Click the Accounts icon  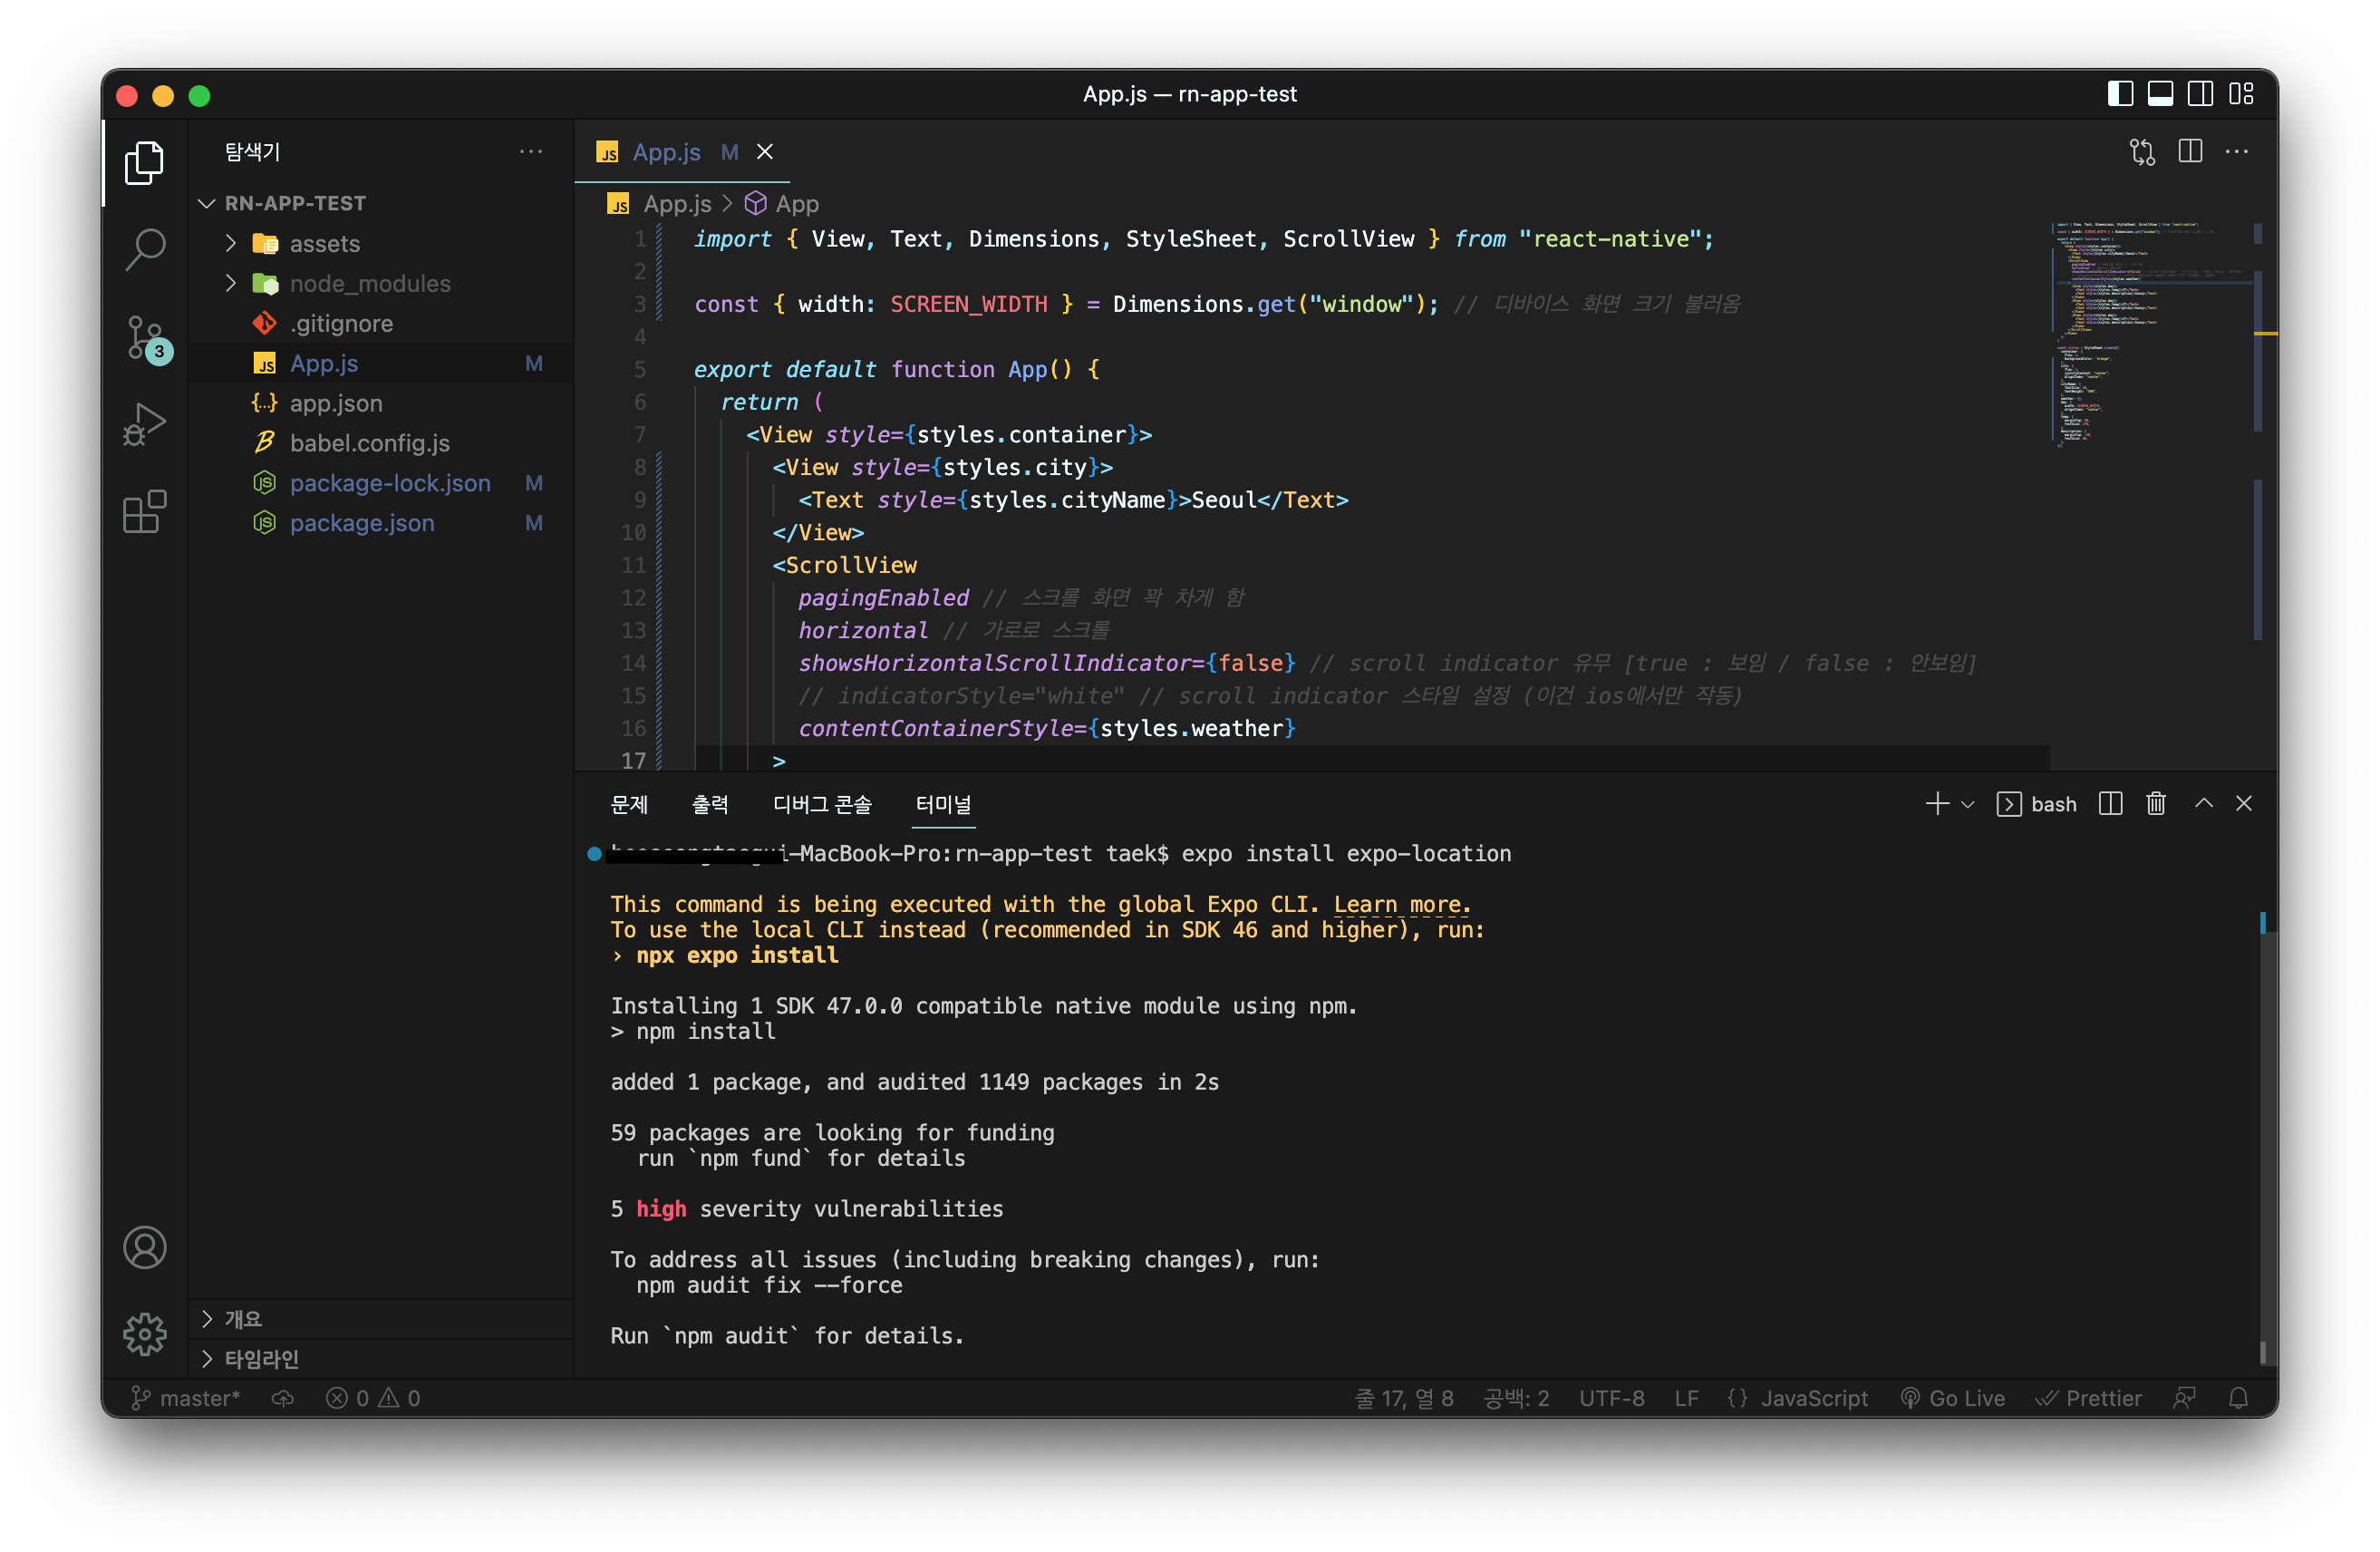pos(145,1247)
